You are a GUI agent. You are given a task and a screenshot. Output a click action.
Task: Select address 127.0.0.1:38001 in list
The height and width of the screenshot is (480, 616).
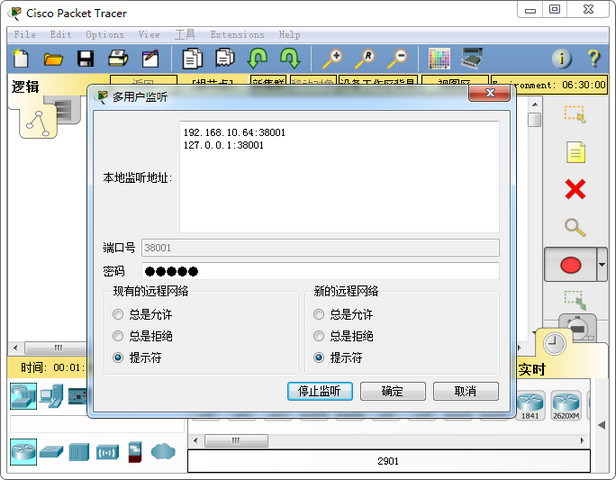[224, 145]
